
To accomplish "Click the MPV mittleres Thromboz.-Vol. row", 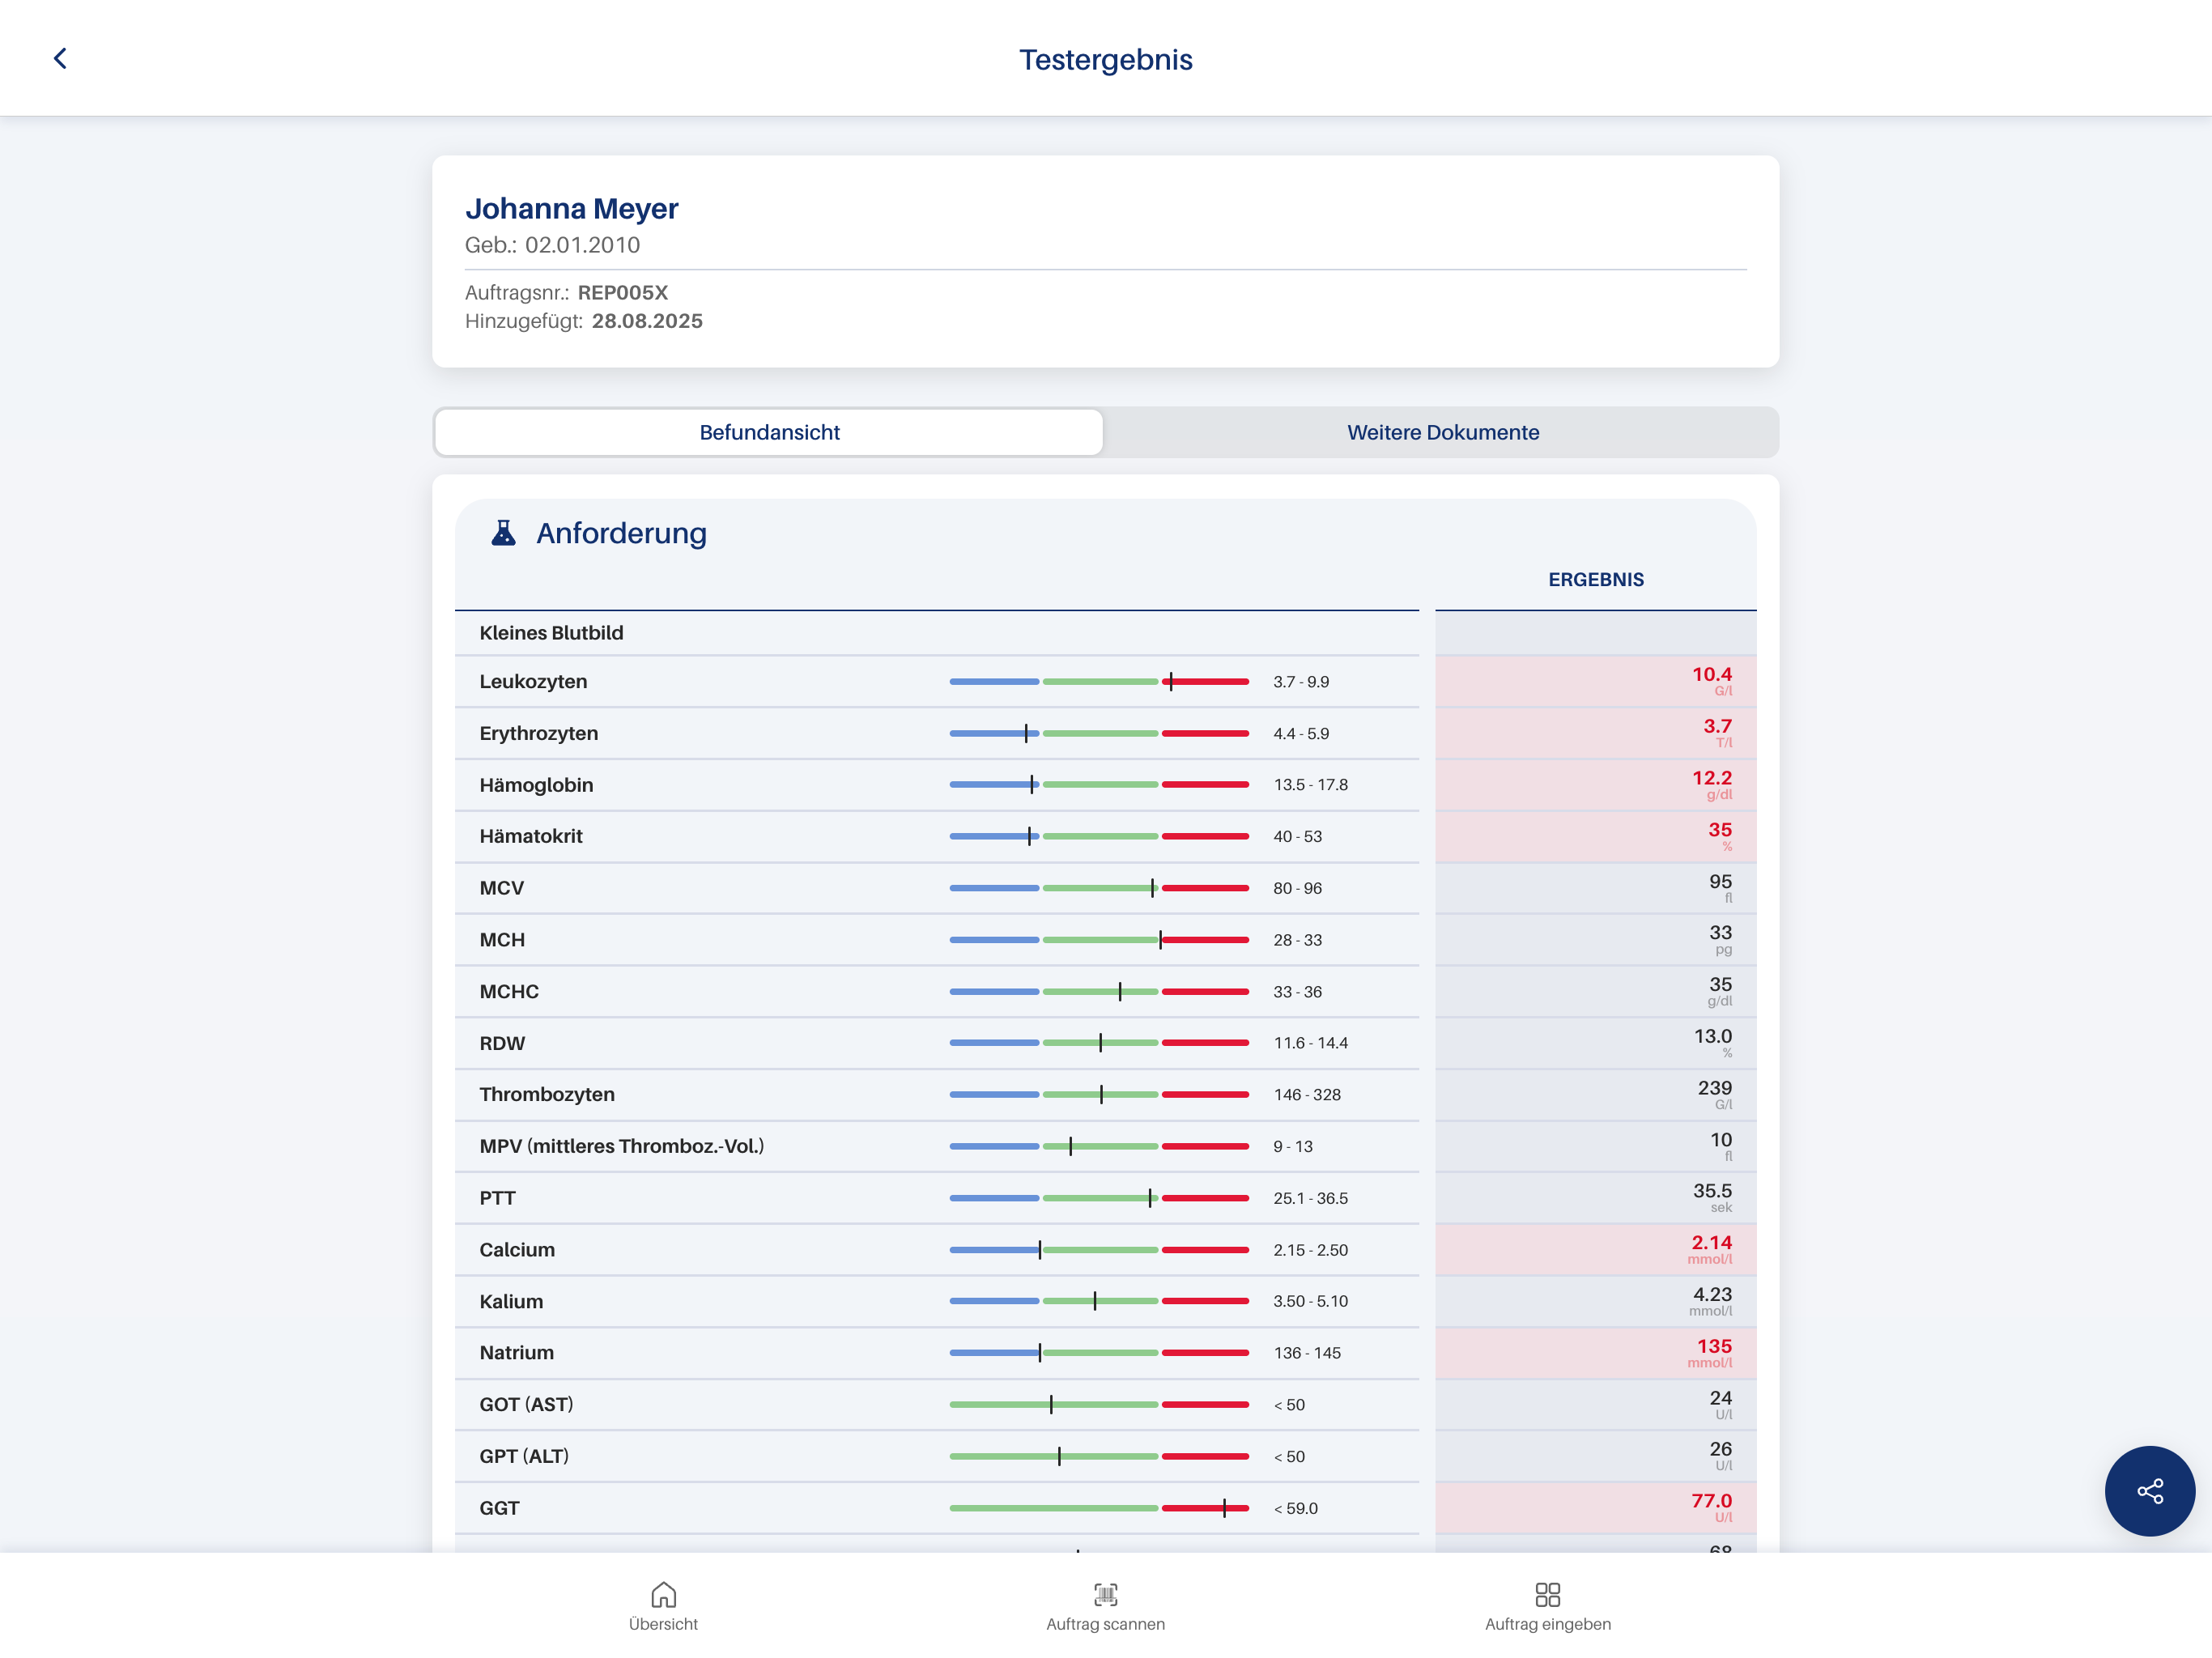I will click(621, 1146).
